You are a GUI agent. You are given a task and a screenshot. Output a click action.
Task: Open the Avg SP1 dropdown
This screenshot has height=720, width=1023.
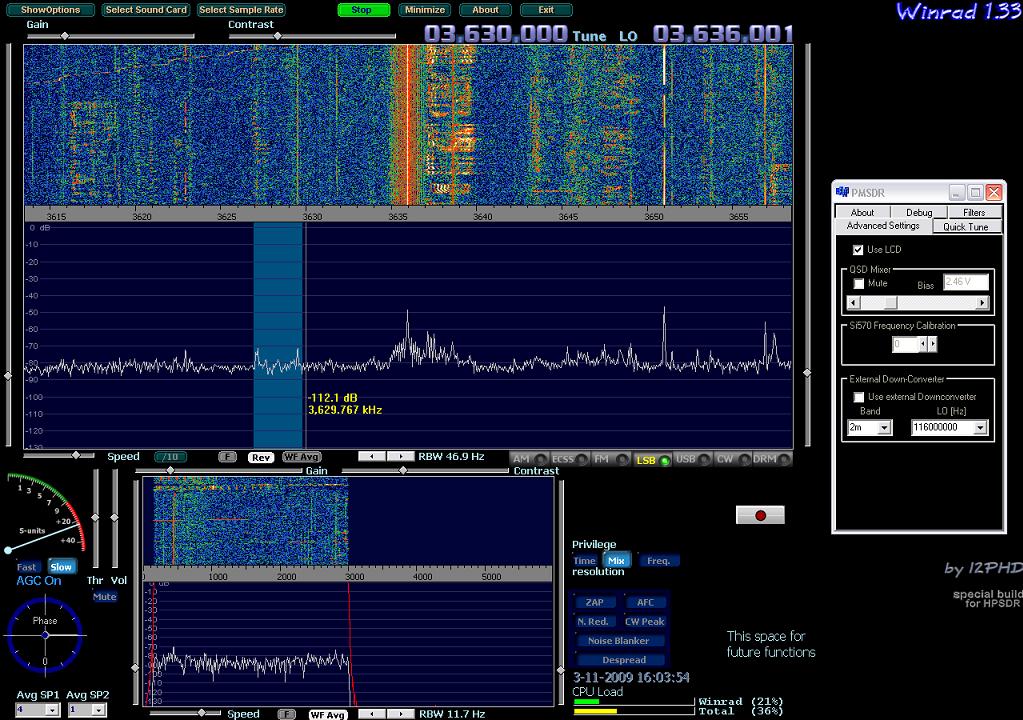[x=52, y=710]
